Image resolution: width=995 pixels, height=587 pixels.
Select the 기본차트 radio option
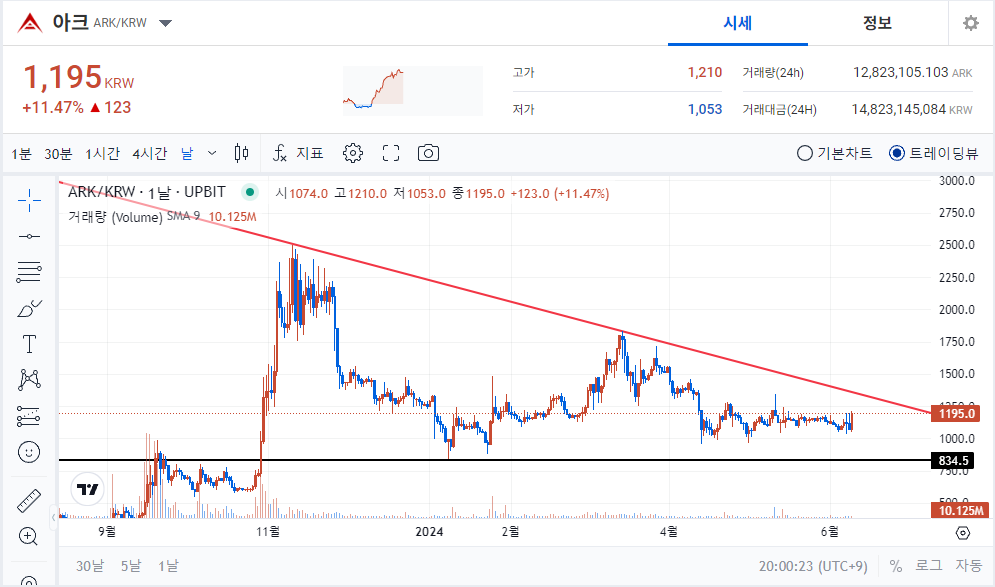tap(834, 153)
